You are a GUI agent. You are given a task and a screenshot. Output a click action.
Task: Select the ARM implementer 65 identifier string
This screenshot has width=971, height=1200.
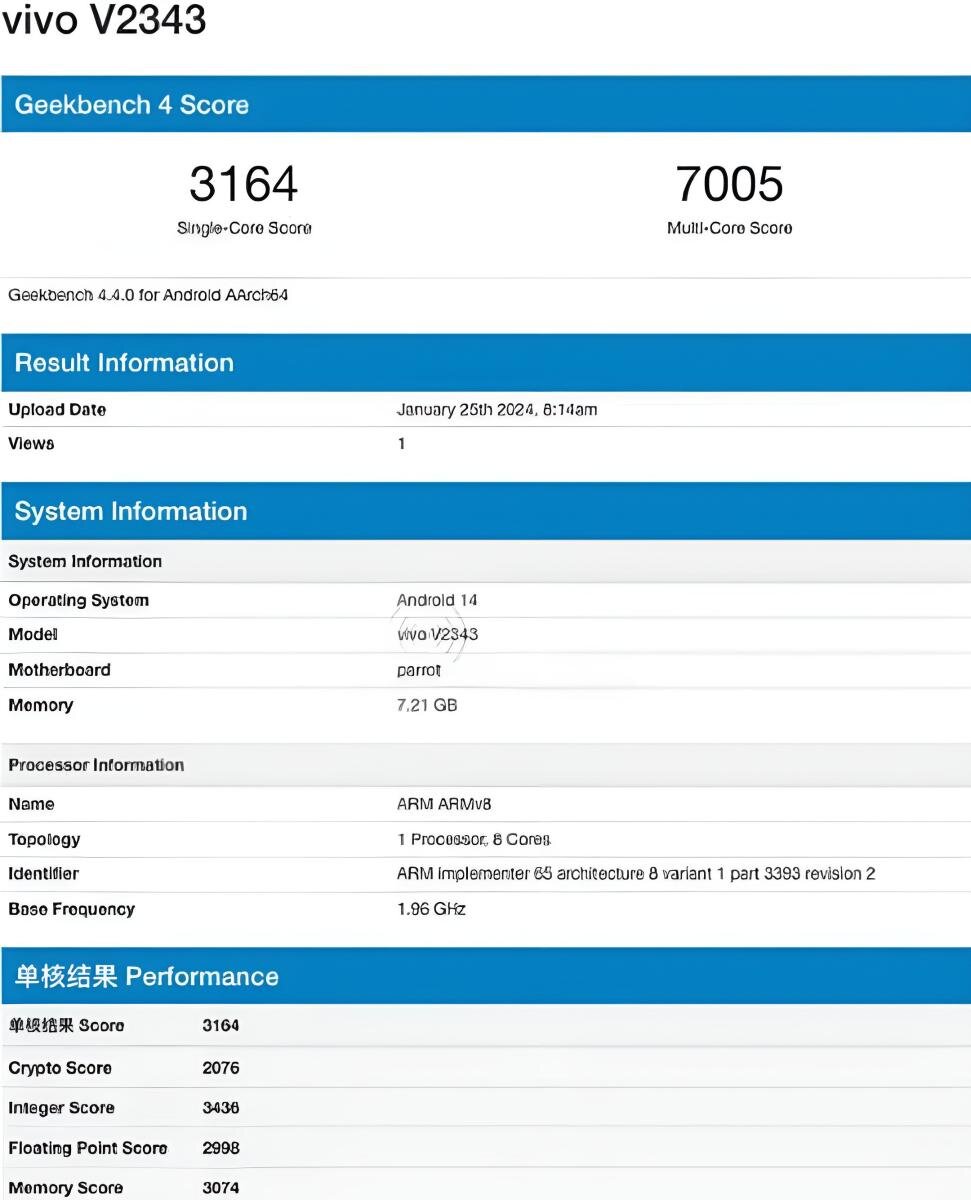[636, 874]
